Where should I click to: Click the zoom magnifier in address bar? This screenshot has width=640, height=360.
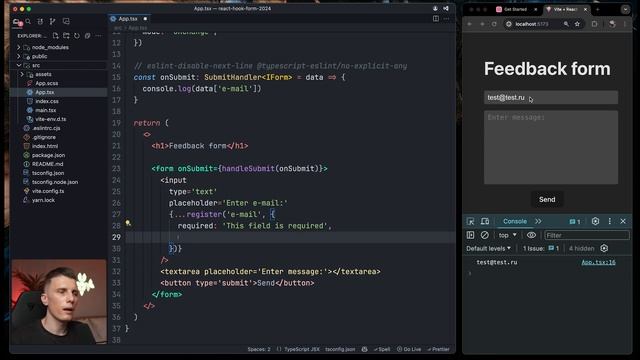tap(566, 24)
